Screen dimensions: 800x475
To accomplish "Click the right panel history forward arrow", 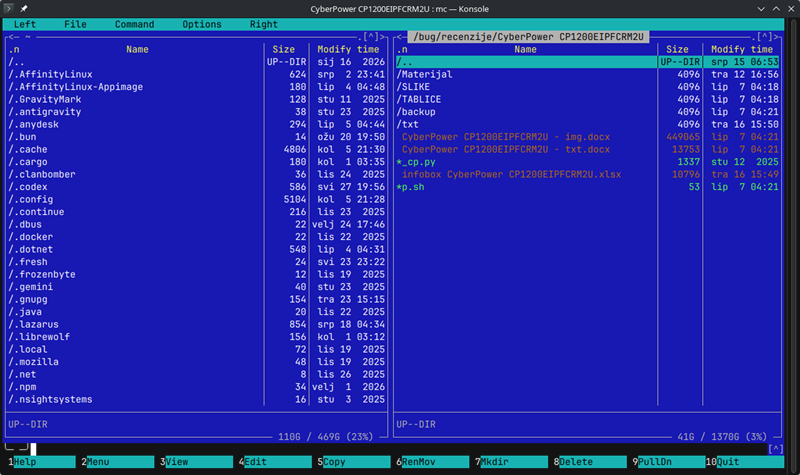I will [777, 37].
